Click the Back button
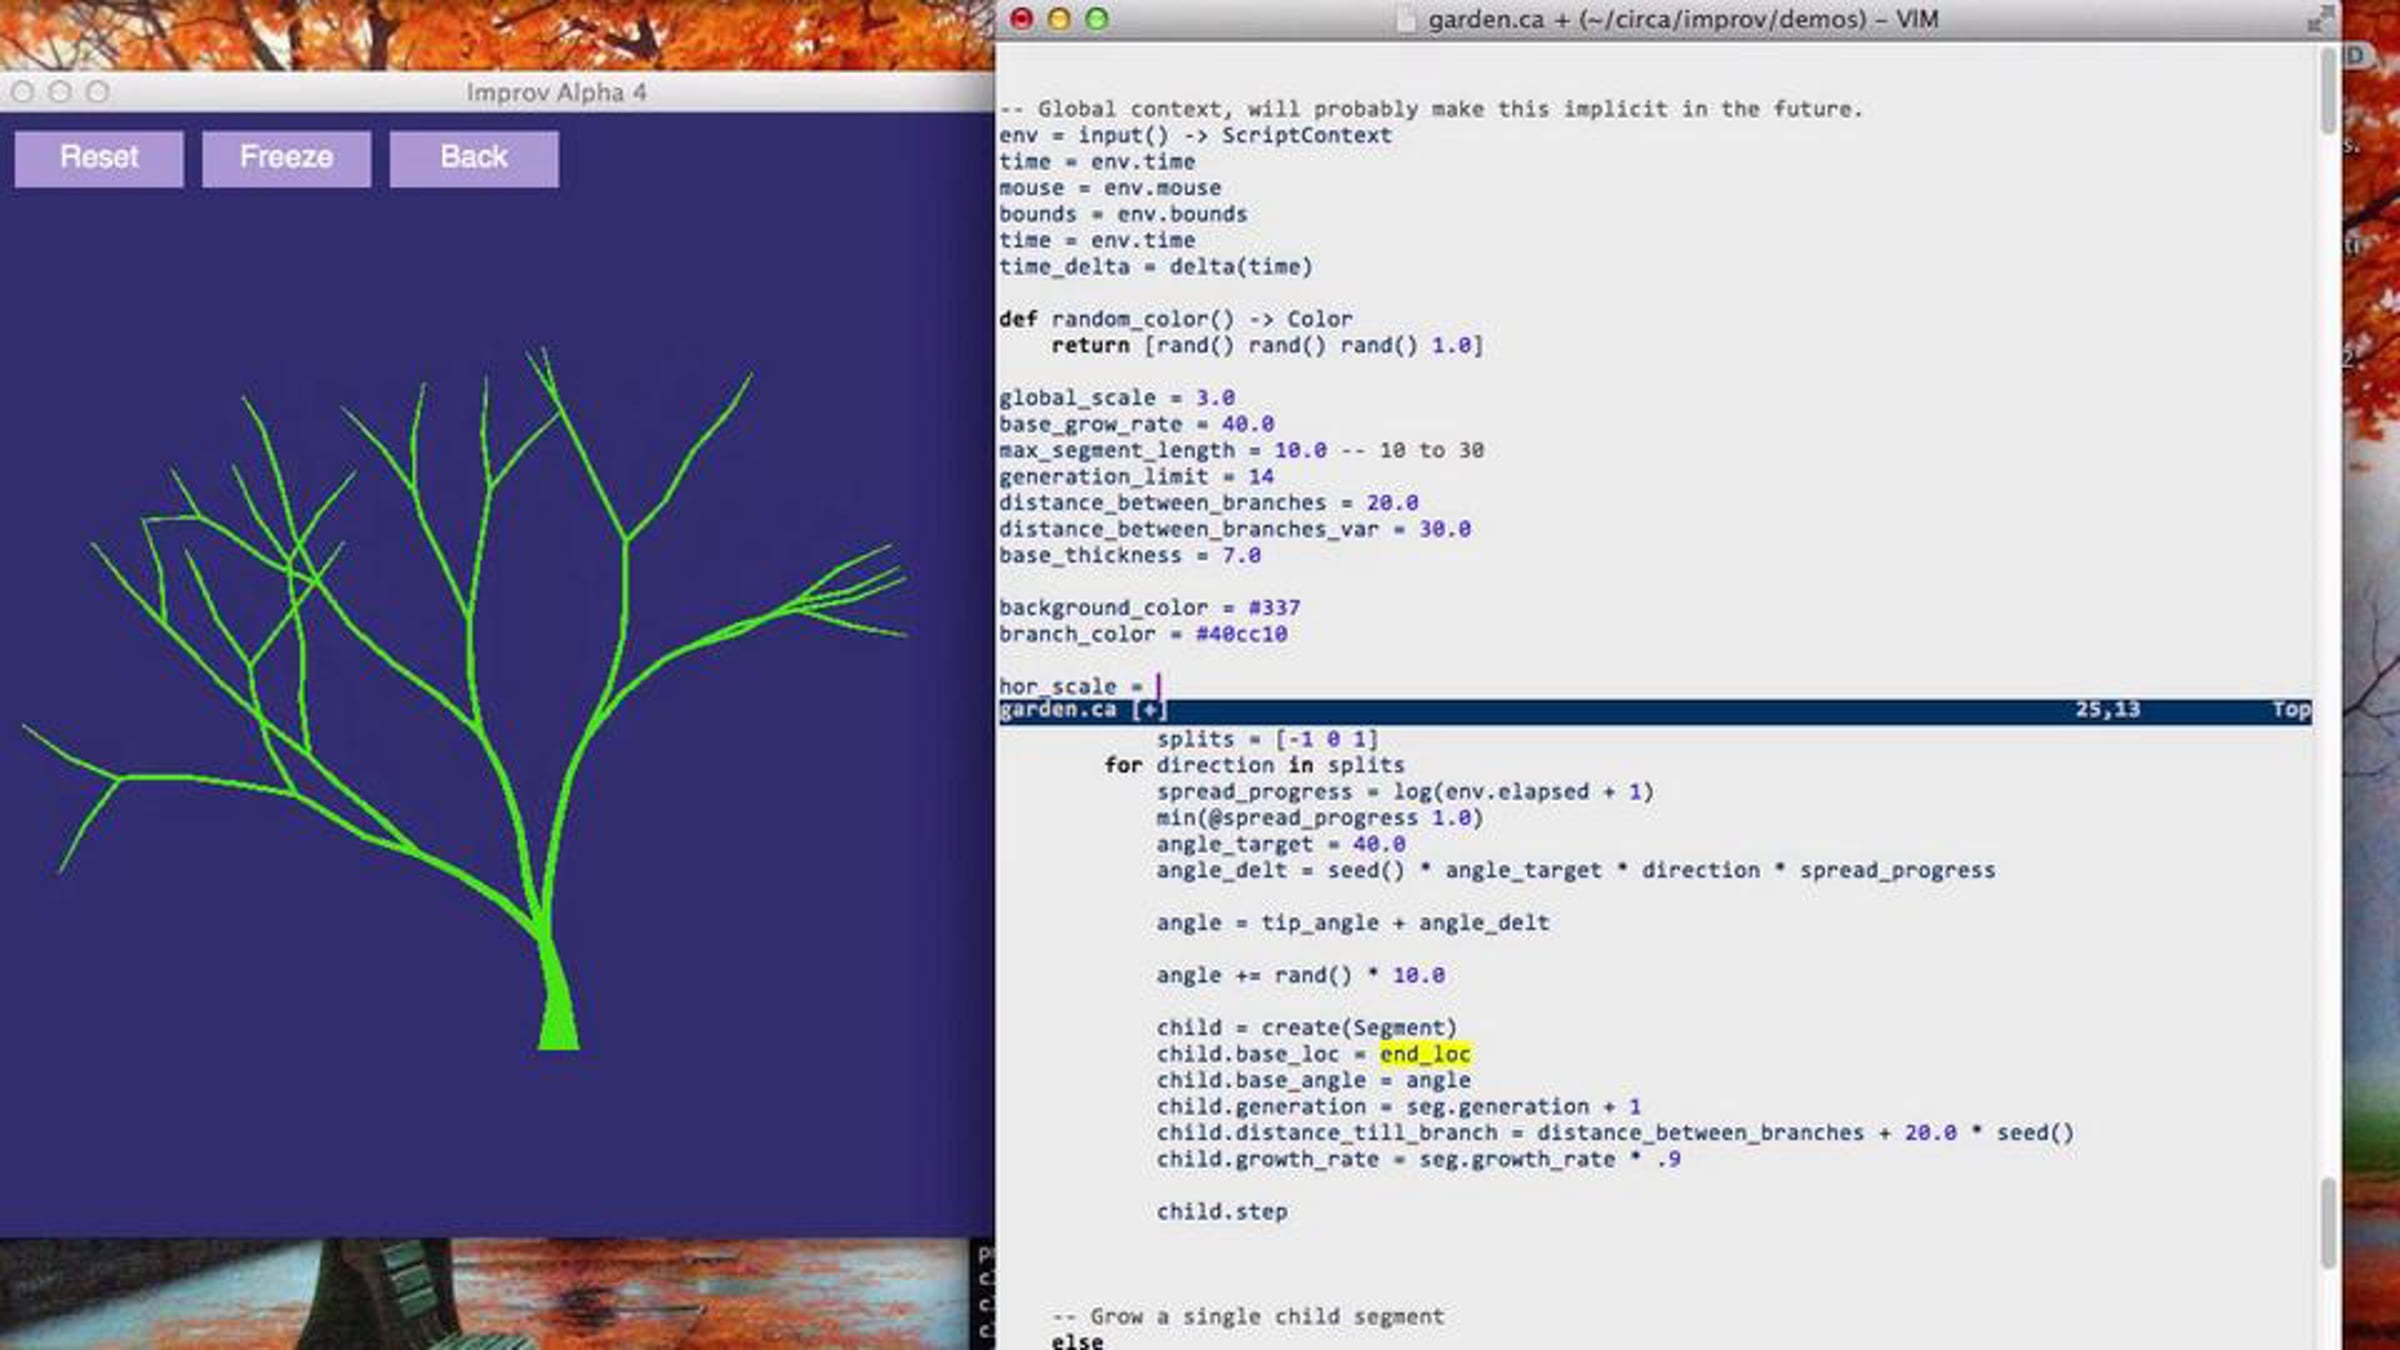The image size is (2400, 1350). click(474, 158)
